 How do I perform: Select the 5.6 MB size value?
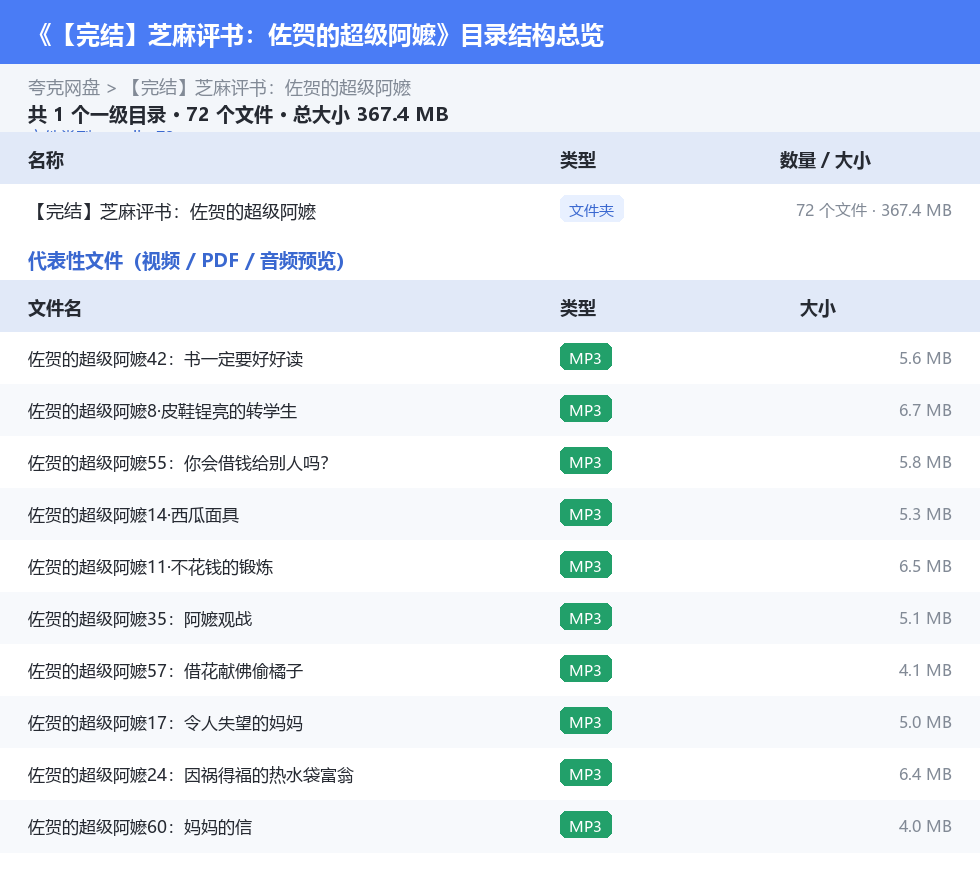coord(925,358)
